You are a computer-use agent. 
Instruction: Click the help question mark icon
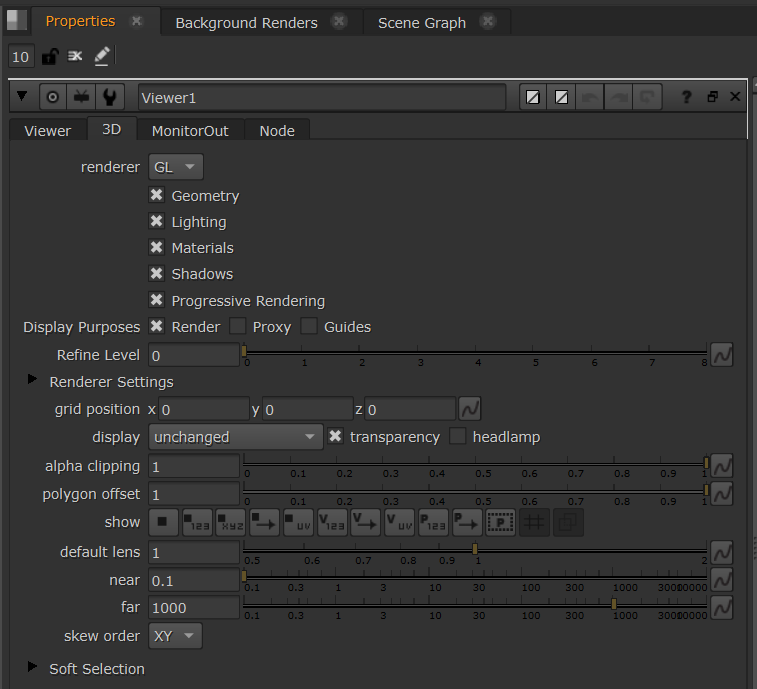(x=686, y=97)
